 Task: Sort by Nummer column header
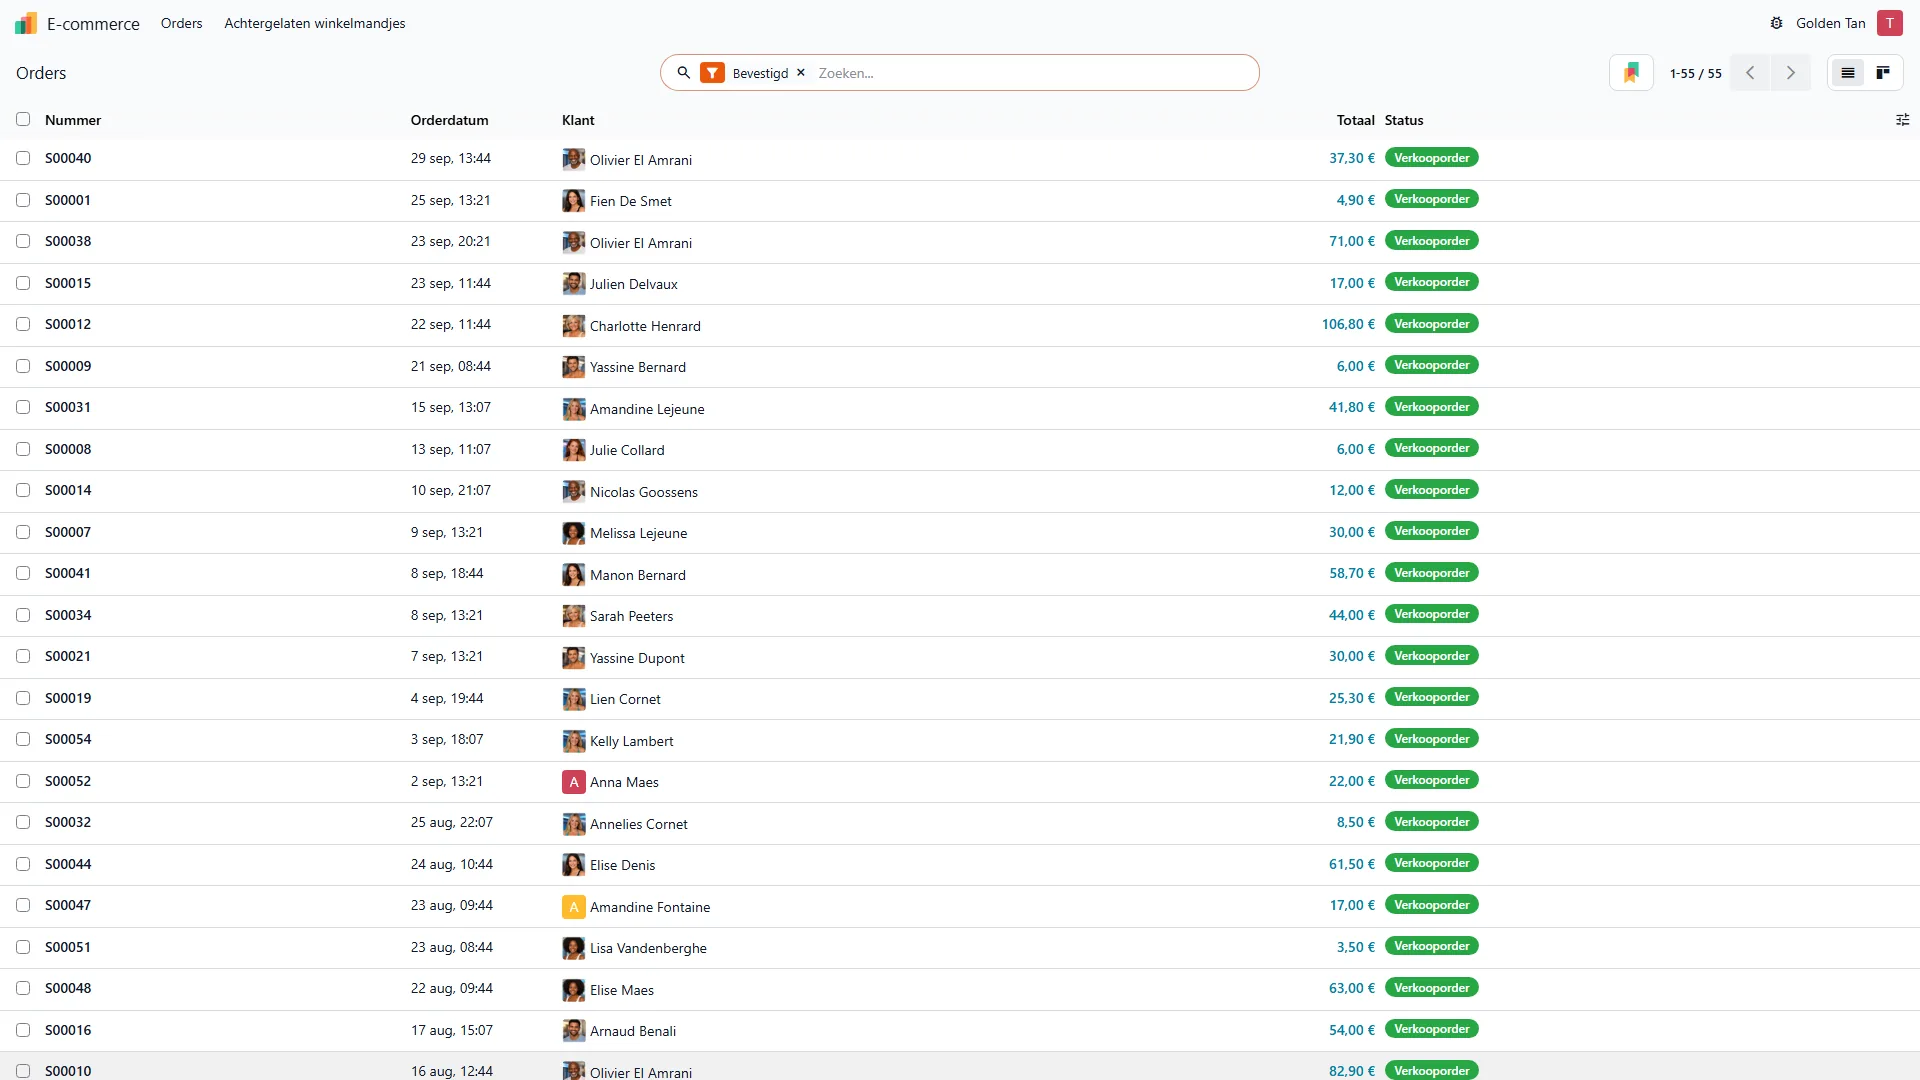(73, 120)
